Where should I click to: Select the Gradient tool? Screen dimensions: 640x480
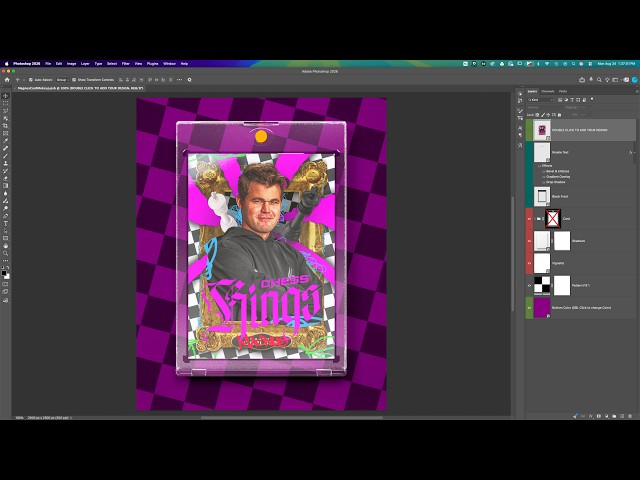[x=6, y=185]
